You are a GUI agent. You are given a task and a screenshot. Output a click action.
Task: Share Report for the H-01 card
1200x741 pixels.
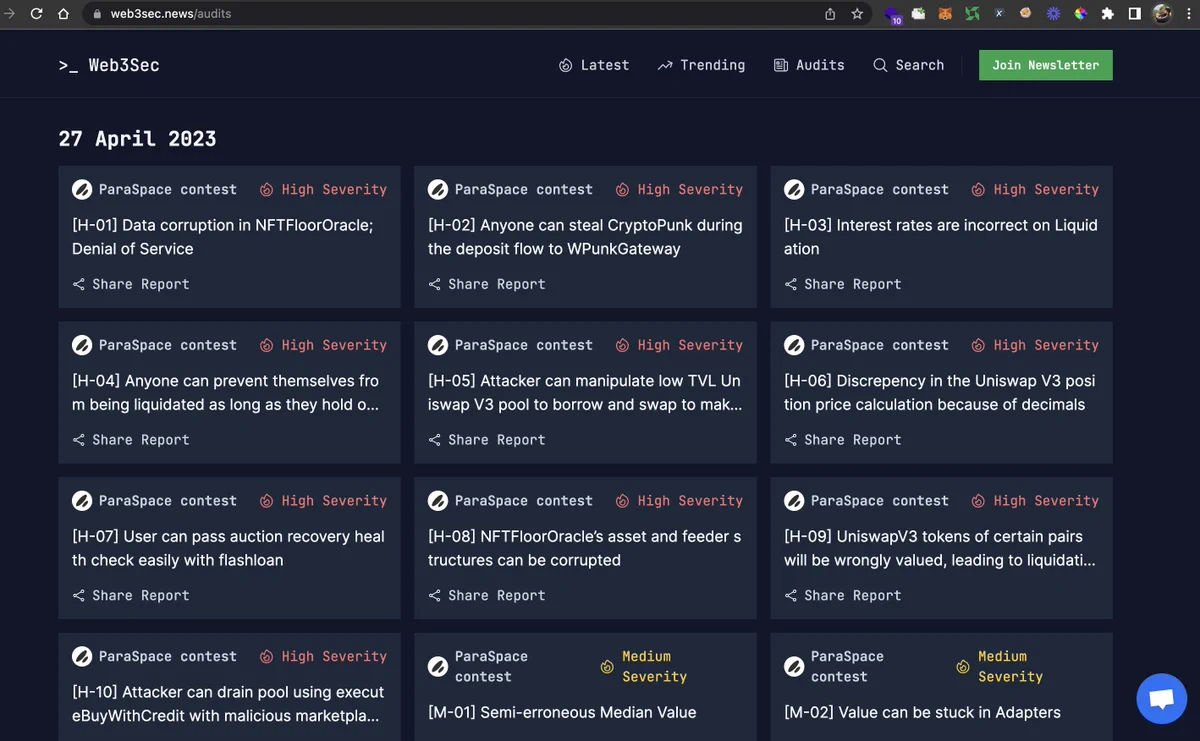pos(131,284)
